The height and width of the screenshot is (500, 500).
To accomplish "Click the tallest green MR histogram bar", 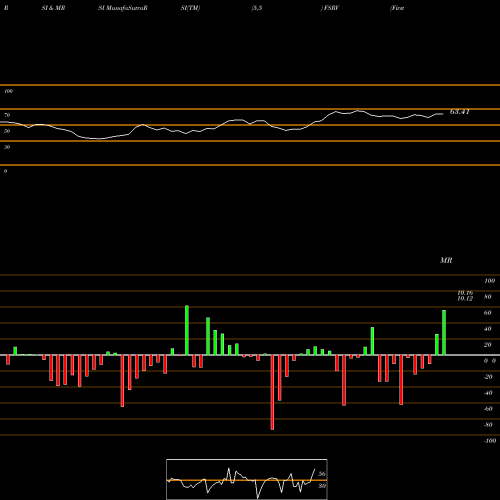I will 187,330.
